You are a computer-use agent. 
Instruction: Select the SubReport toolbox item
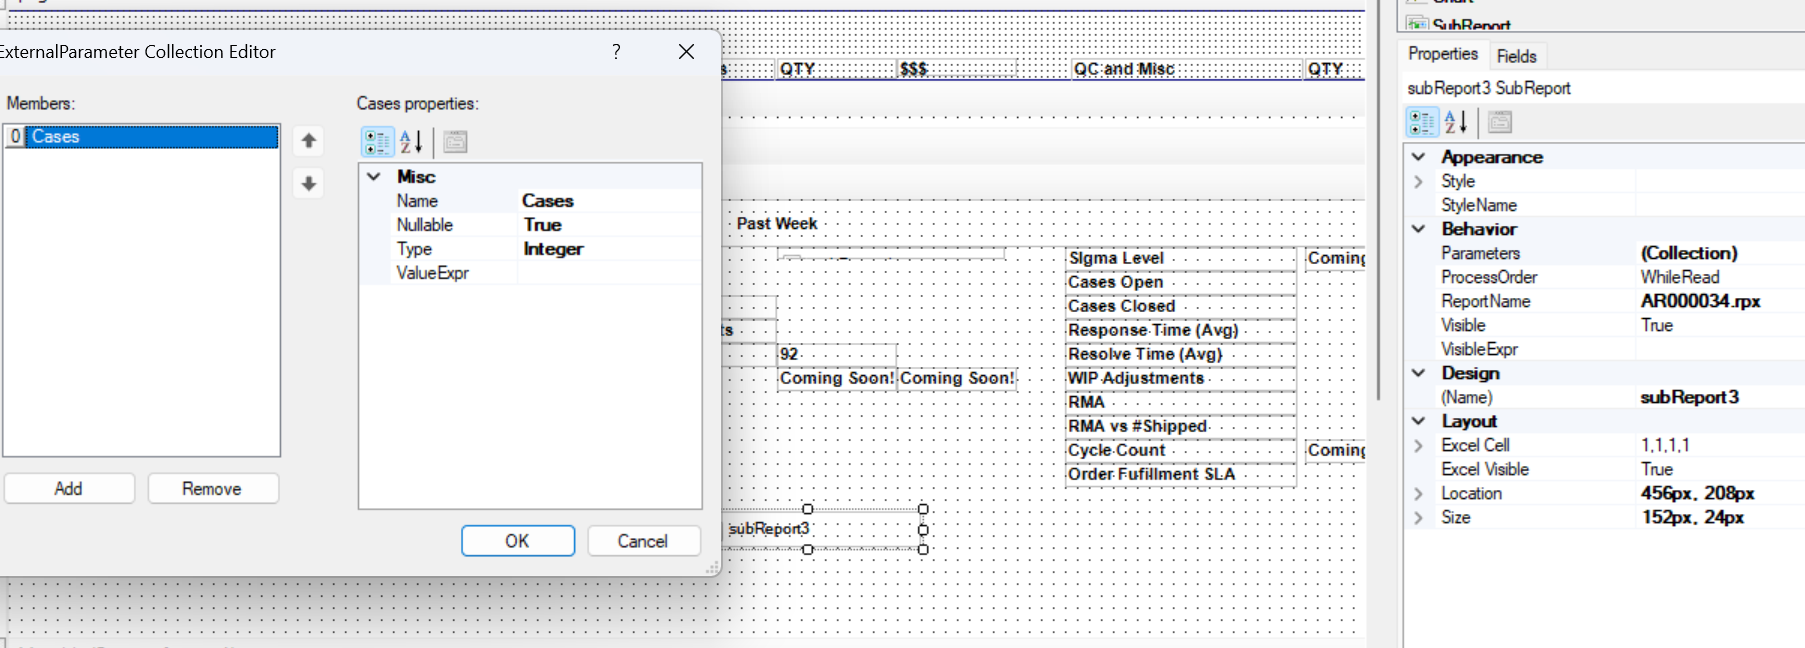(1470, 24)
